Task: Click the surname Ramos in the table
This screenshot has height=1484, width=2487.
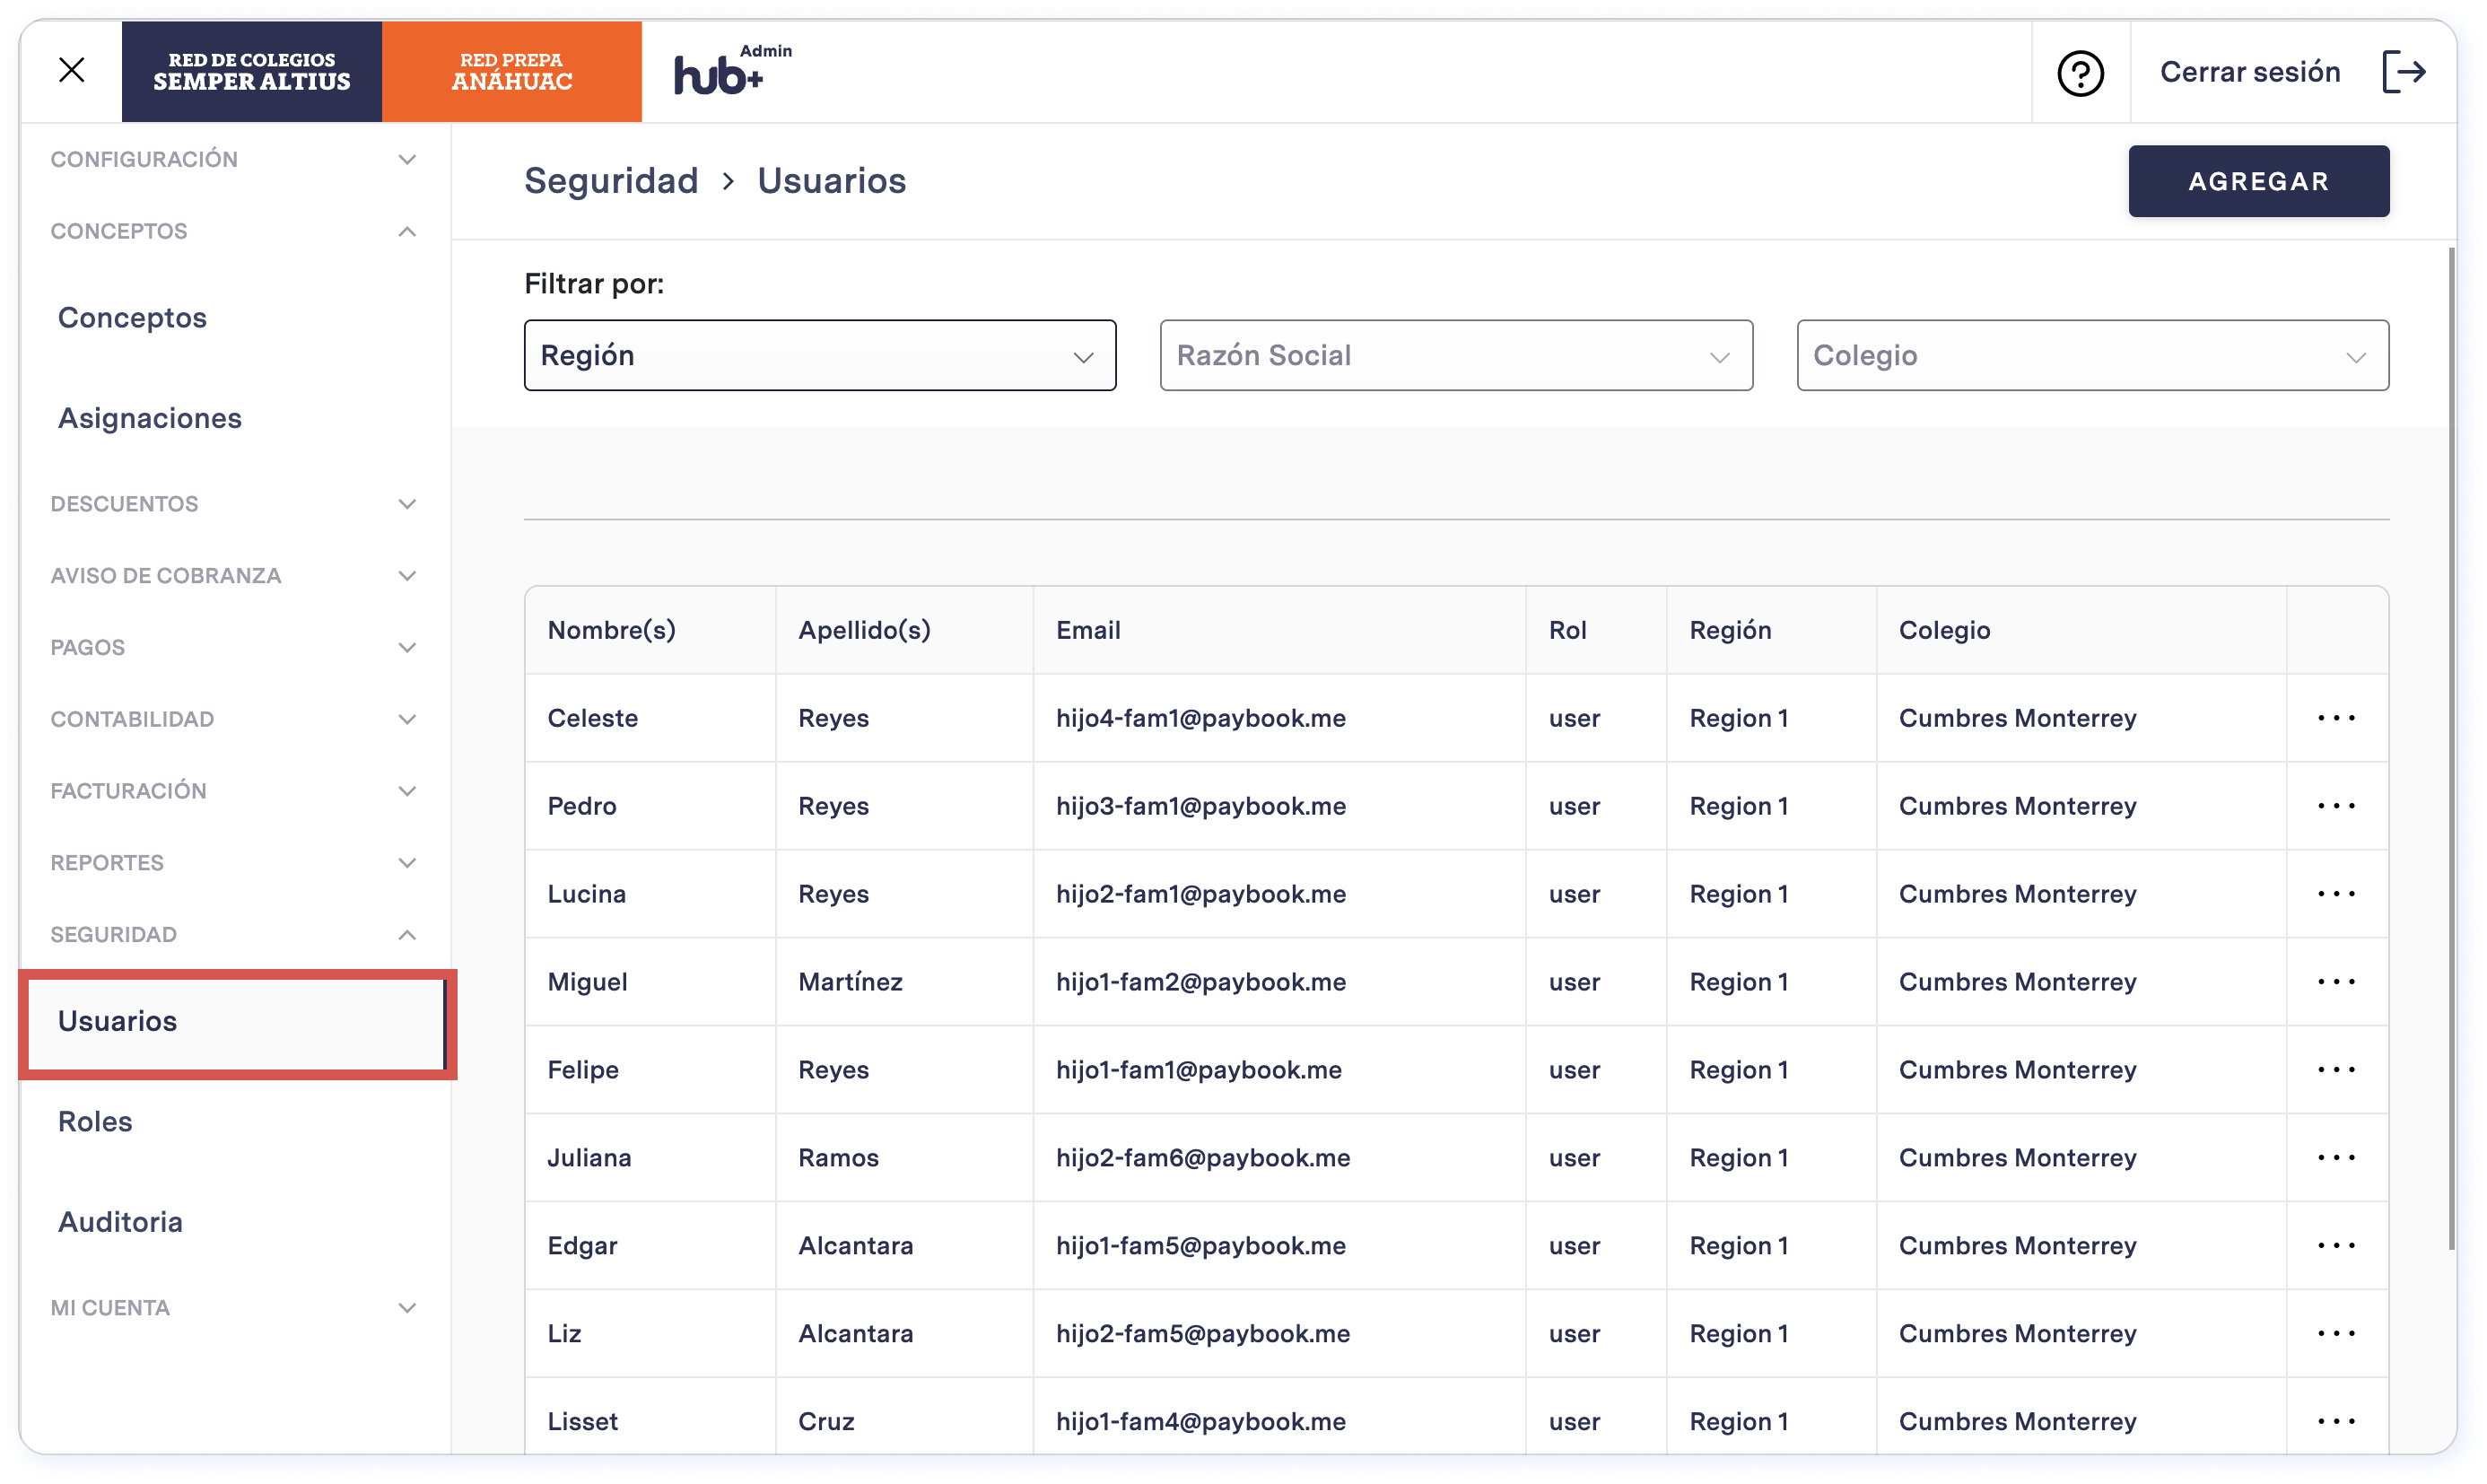Action: pyautogui.click(x=838, y=1158)
